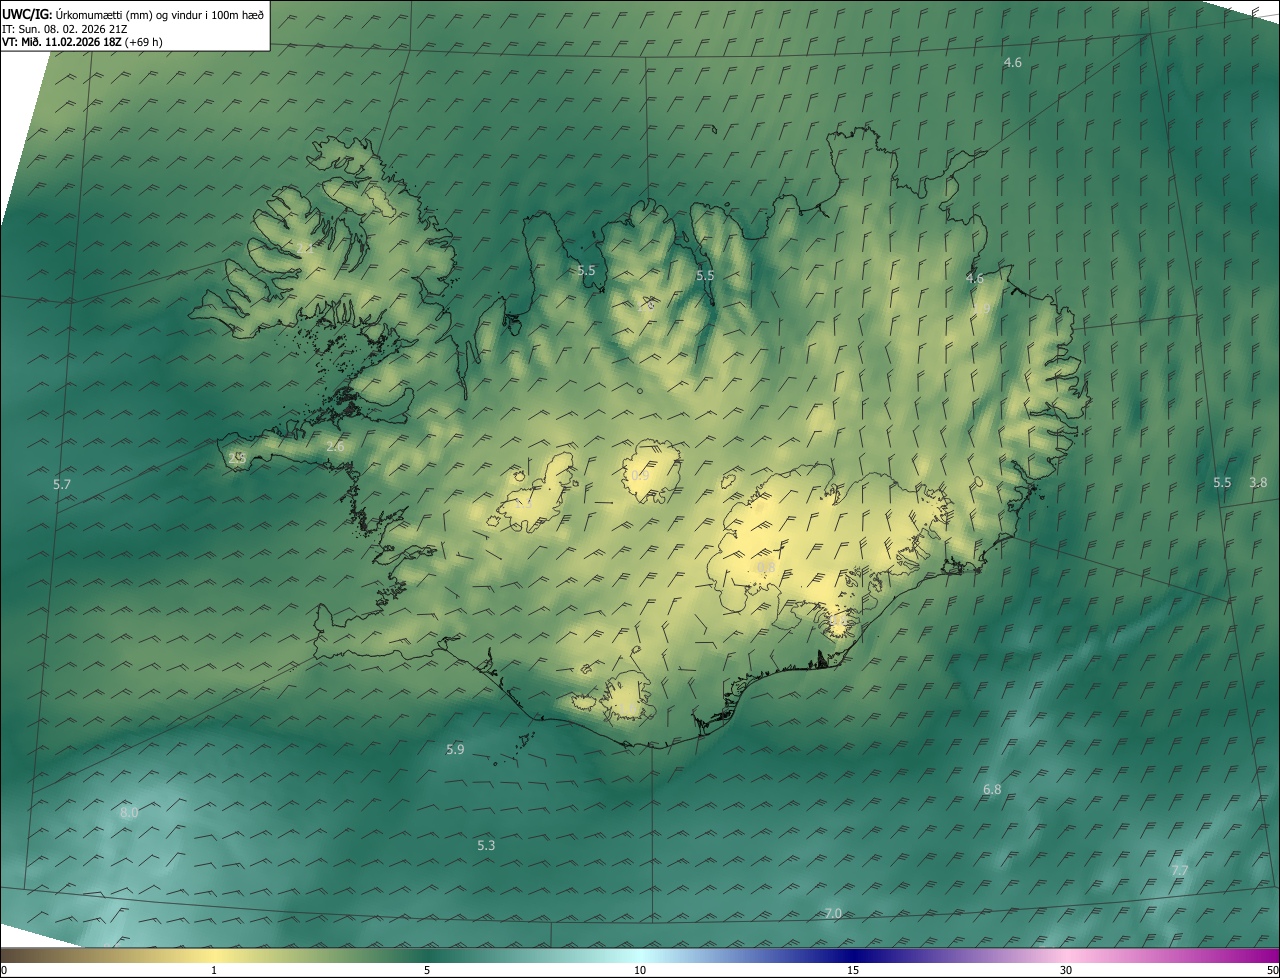Click the legend tick label 50
This screenshot has width=1280, height=978.
point(1272,970)
